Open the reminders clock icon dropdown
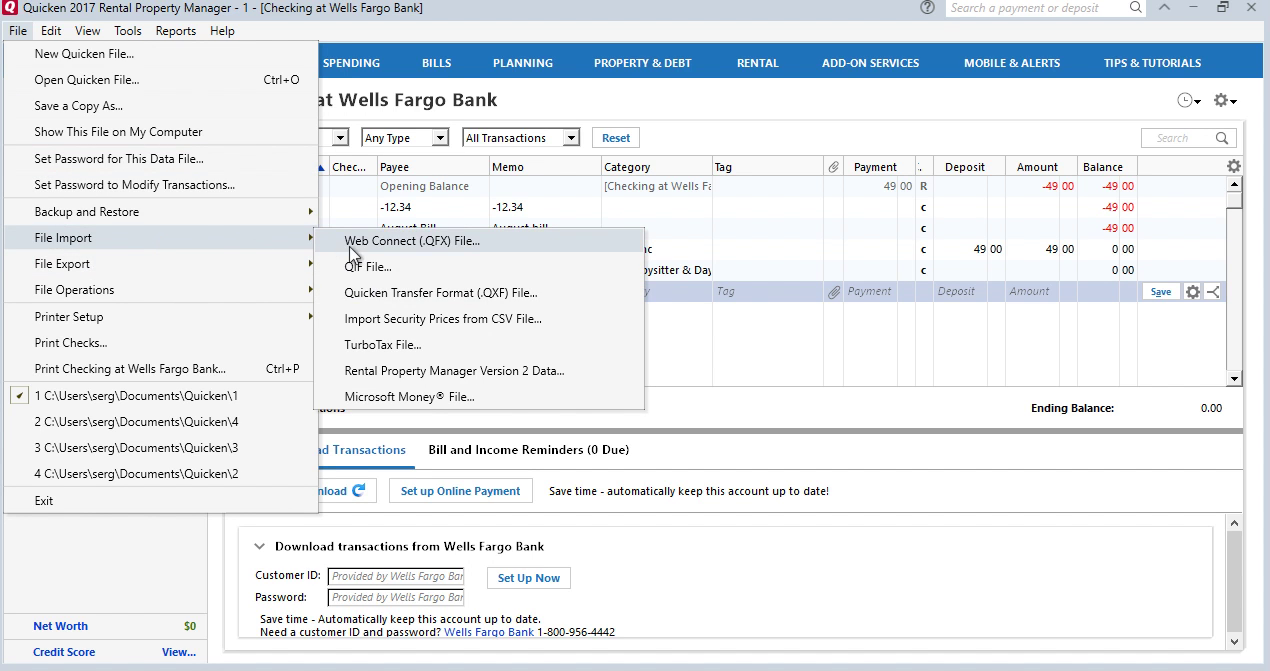 (x=1188, y=101)
